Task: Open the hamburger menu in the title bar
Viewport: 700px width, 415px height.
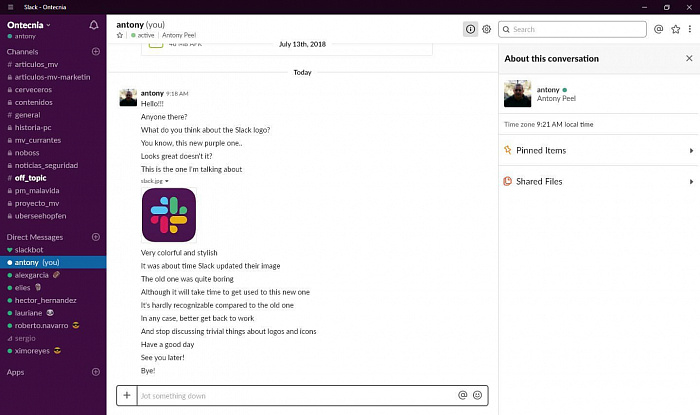Action: click(x=11, y=7)
